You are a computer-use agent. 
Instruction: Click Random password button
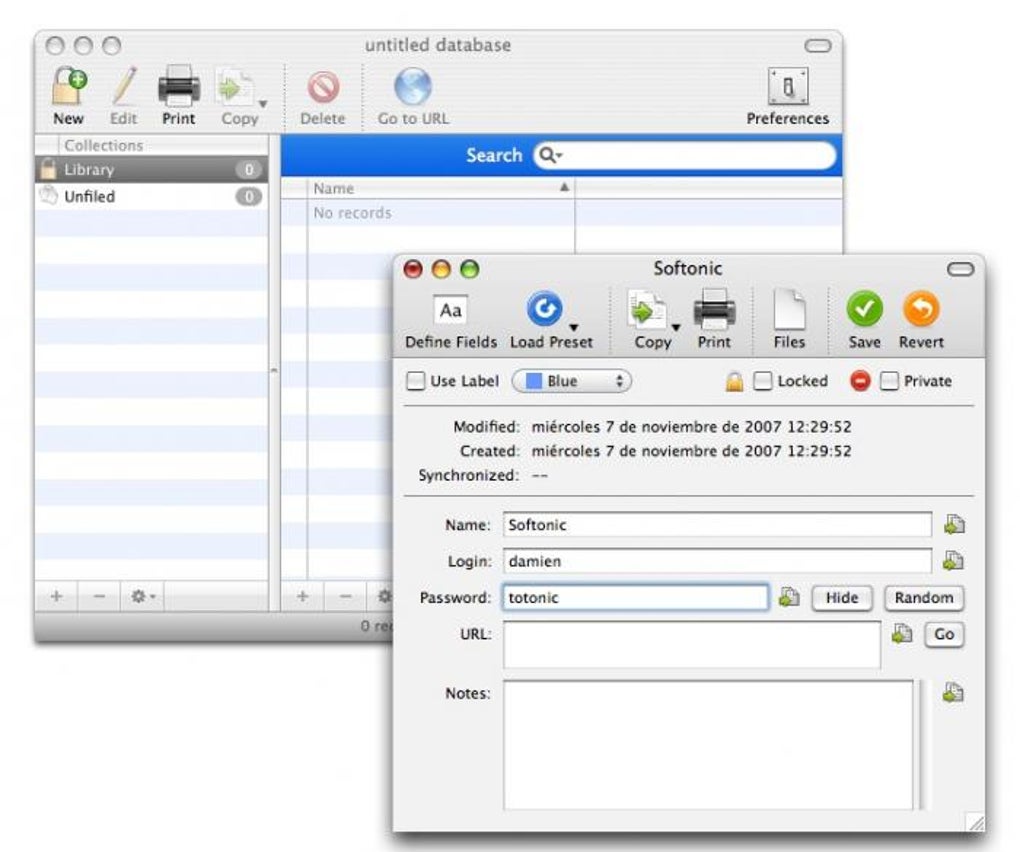click(924, 598)
